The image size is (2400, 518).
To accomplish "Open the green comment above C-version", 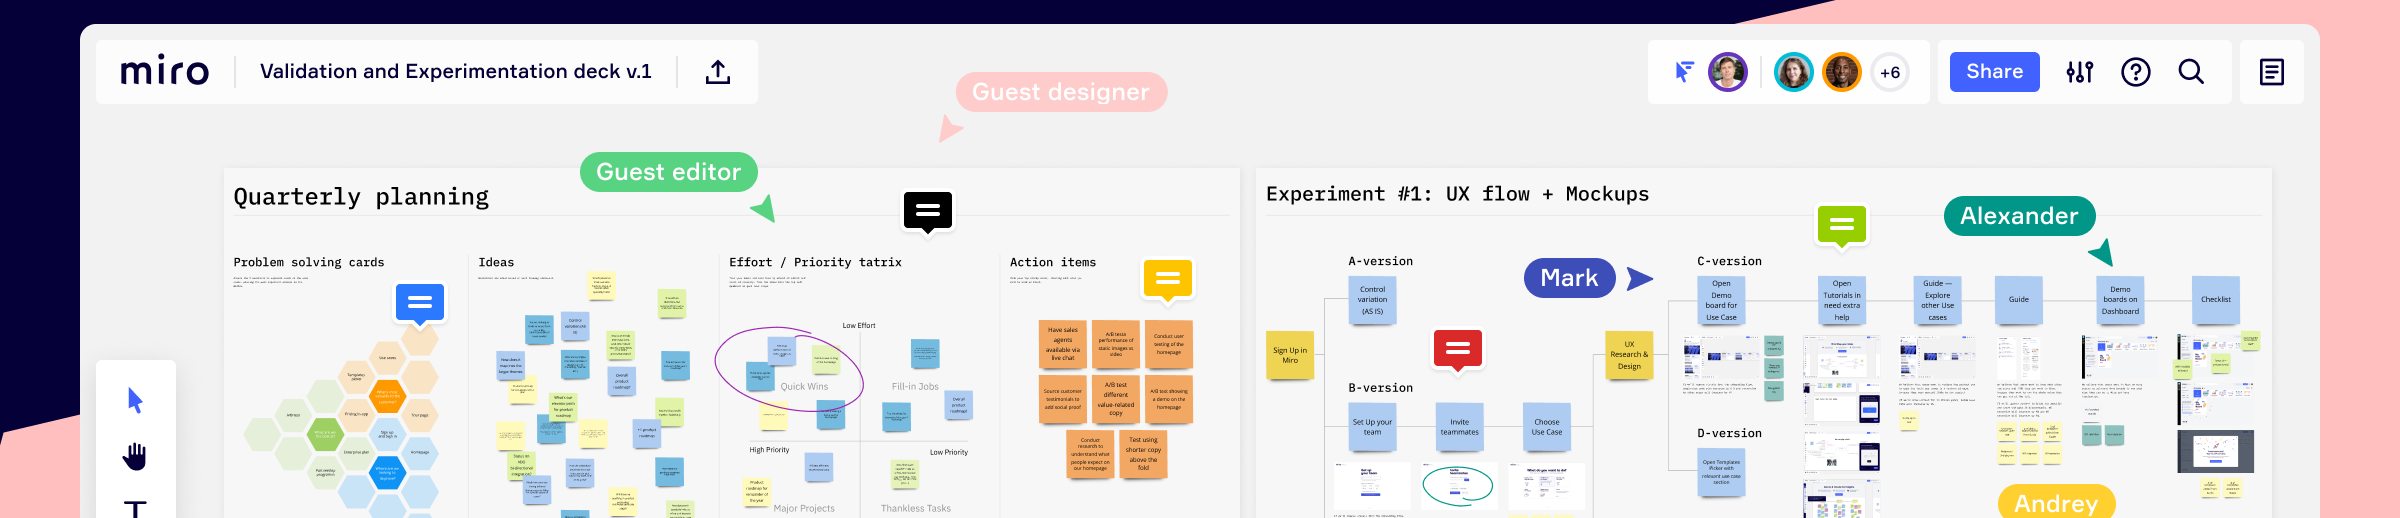I will 1841,225.
